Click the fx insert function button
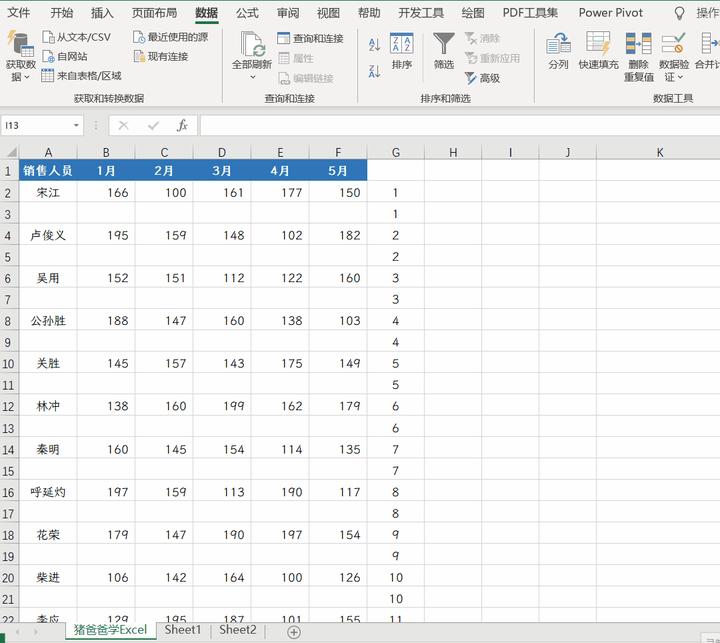720x643 pixels. 182,125
